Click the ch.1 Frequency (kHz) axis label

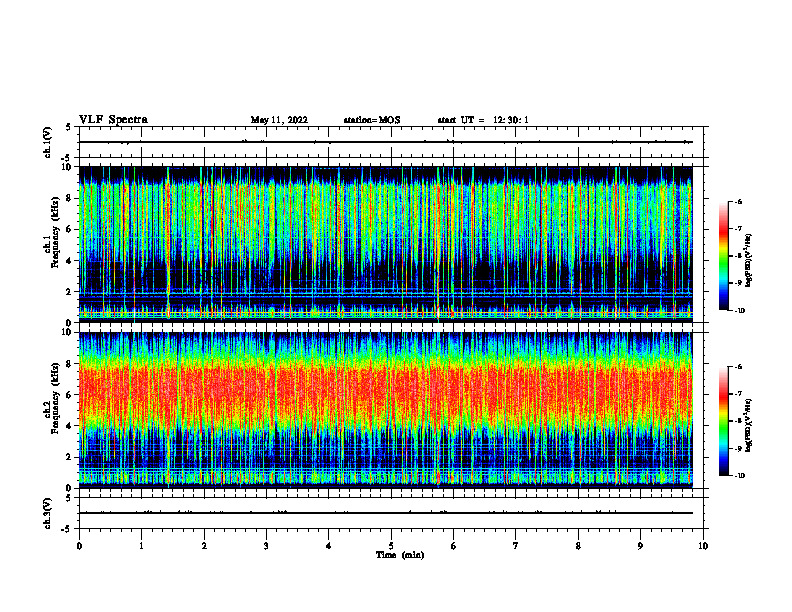click(51, 232)
